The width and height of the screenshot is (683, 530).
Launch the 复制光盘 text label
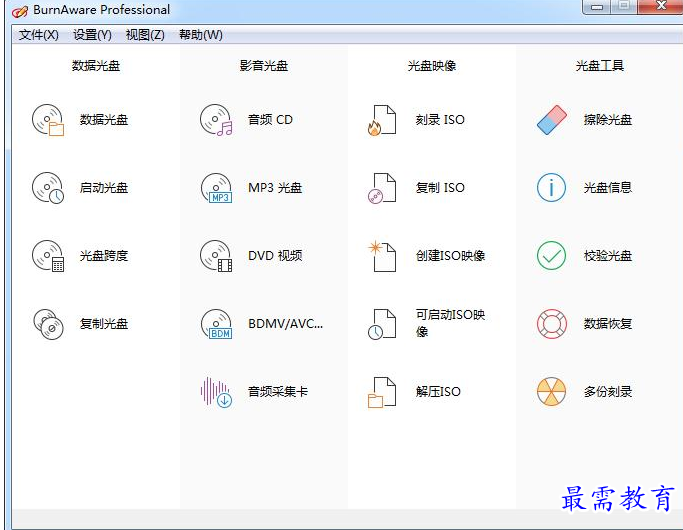click(x=104, y=324)
